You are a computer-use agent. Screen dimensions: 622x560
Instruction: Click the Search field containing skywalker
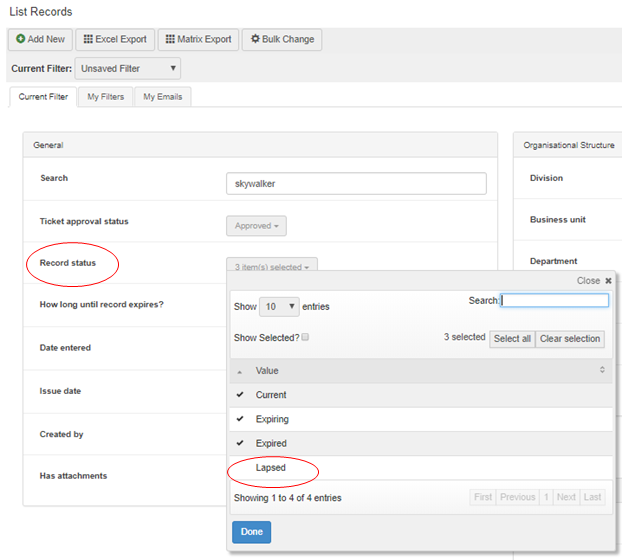tap(356, 184)
